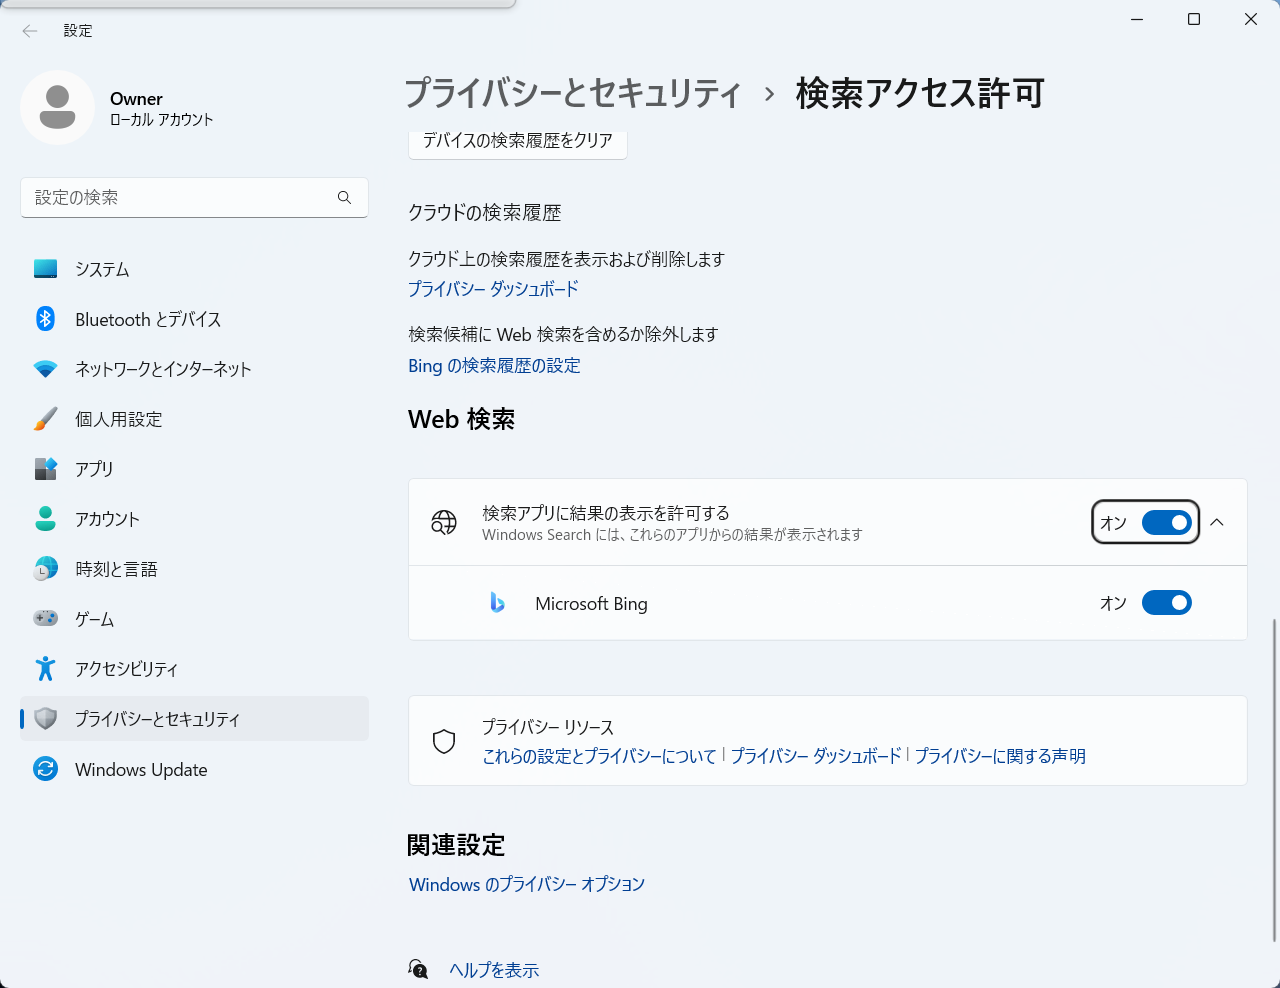This screenshot has height=988, width=1280.
Task: Open the アカウント settings category
Action: (x=107, y=519)
